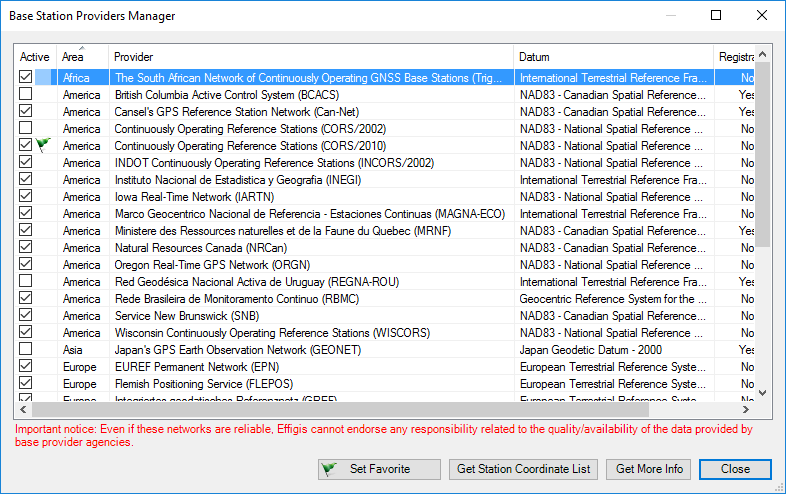
Task: Click the Active column header
Action: pos(35,57)
